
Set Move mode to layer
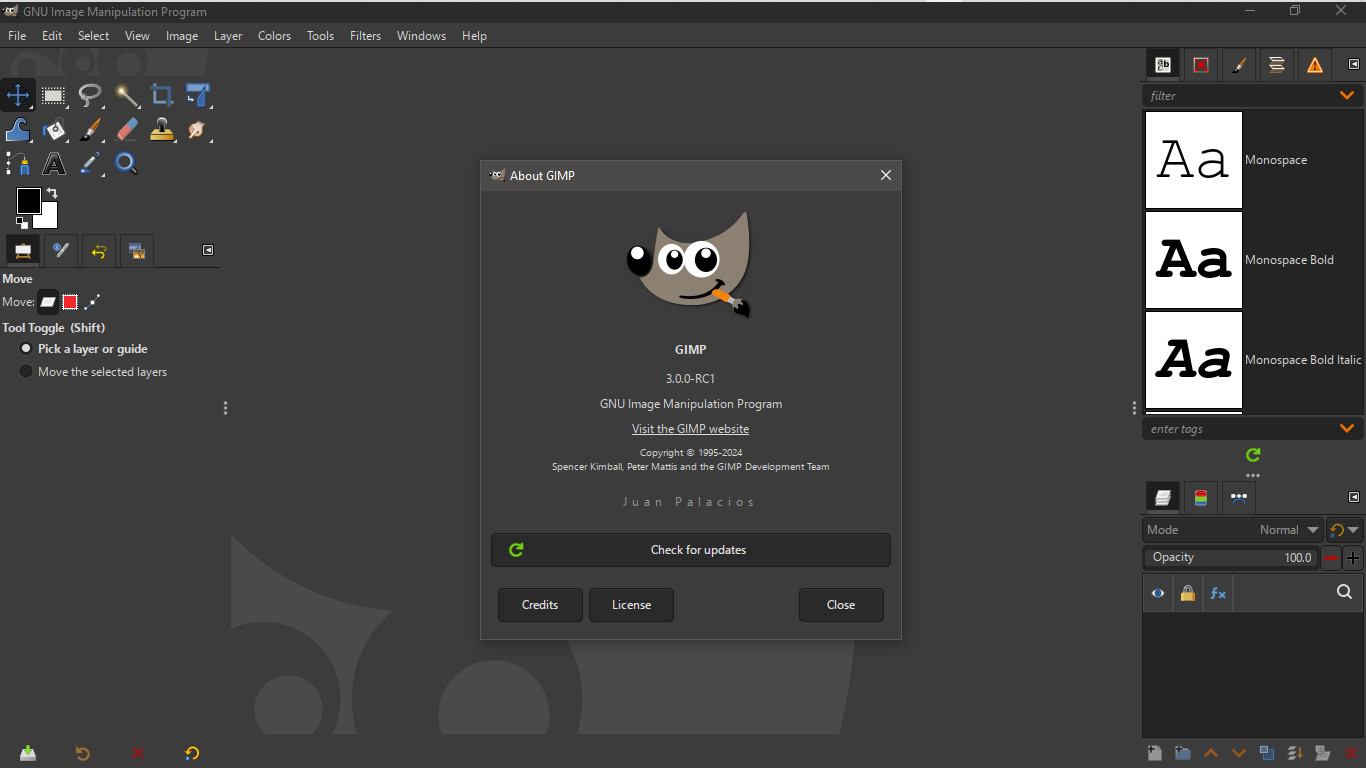coord(48,301)
